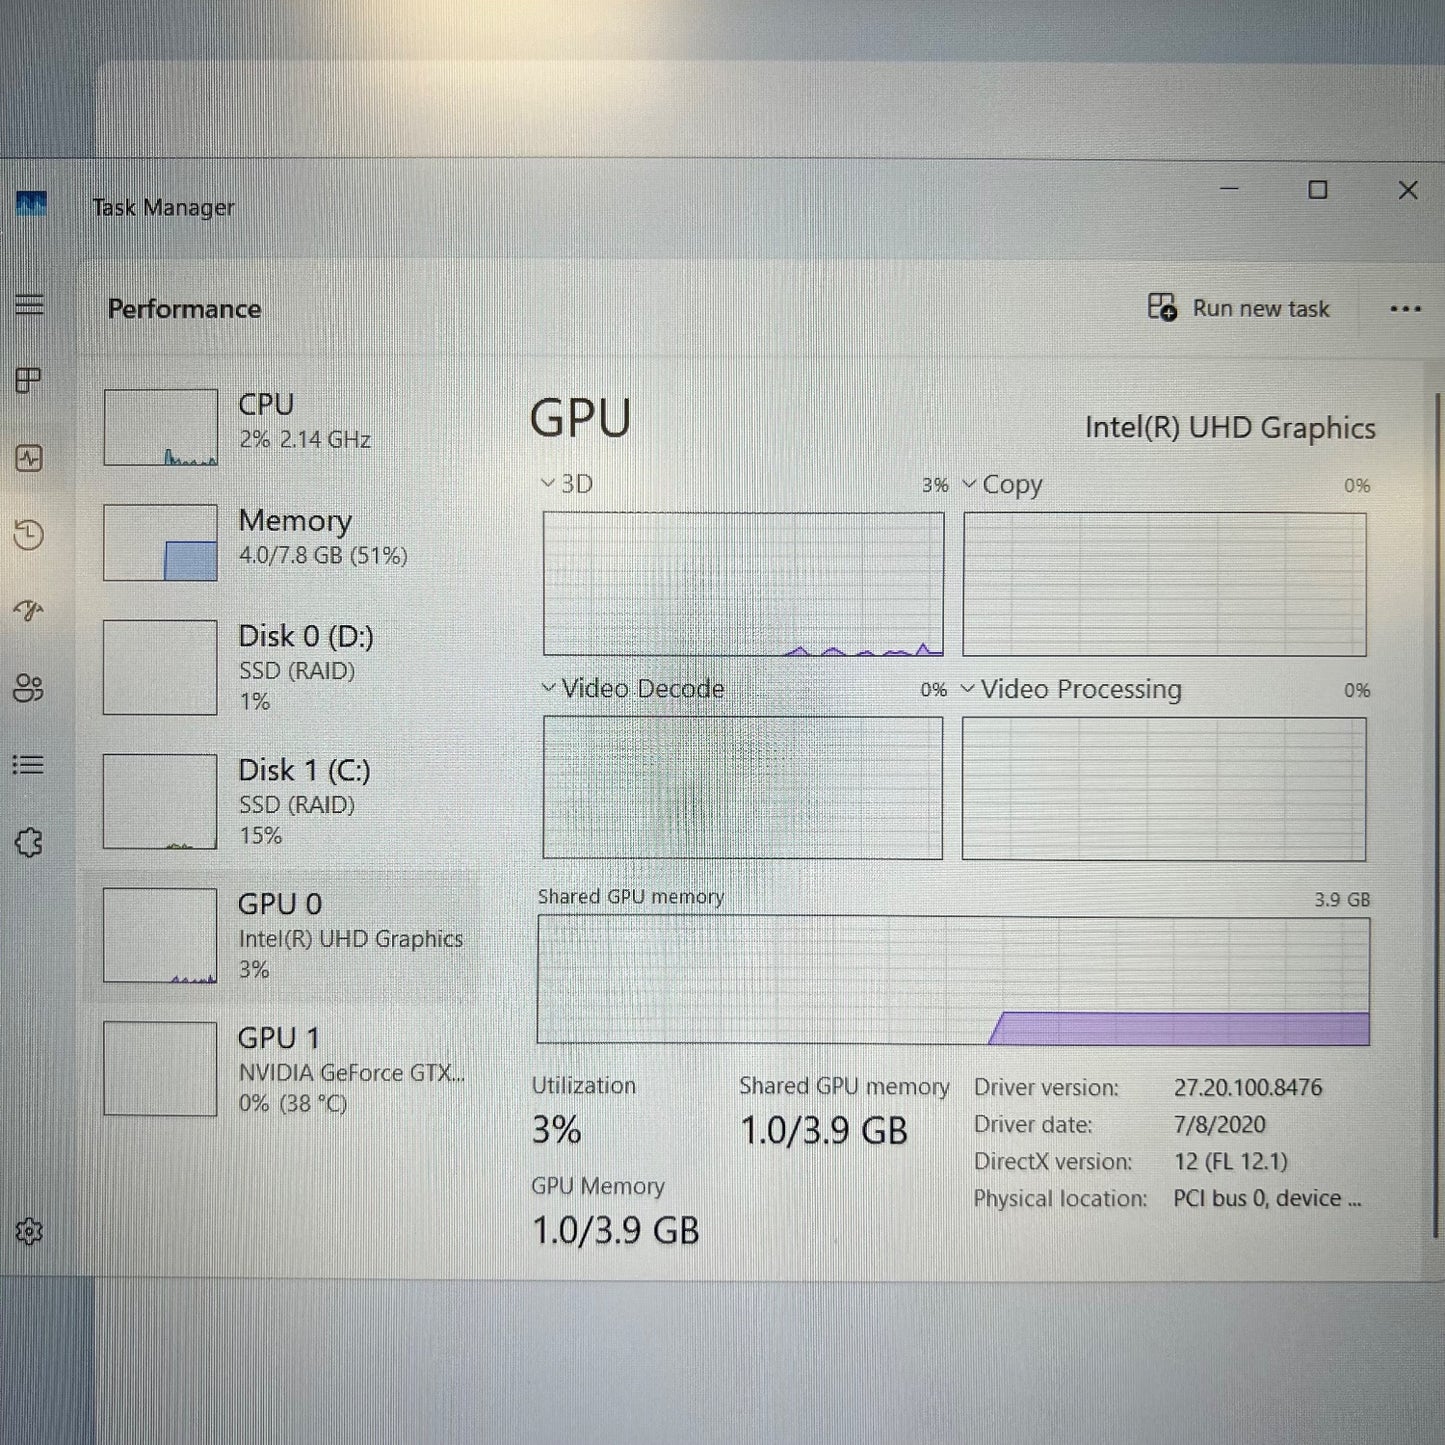
Task: Open the Task Manager navigation menu
Action: pos(28,304)
